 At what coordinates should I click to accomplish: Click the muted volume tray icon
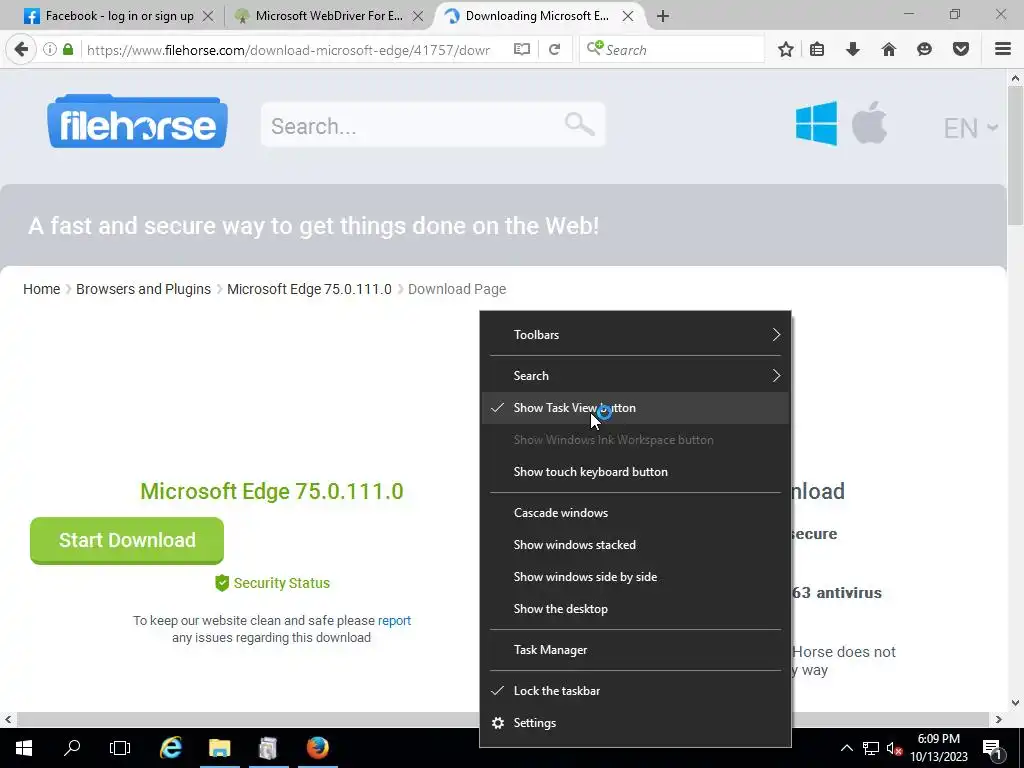pos(894,748)
